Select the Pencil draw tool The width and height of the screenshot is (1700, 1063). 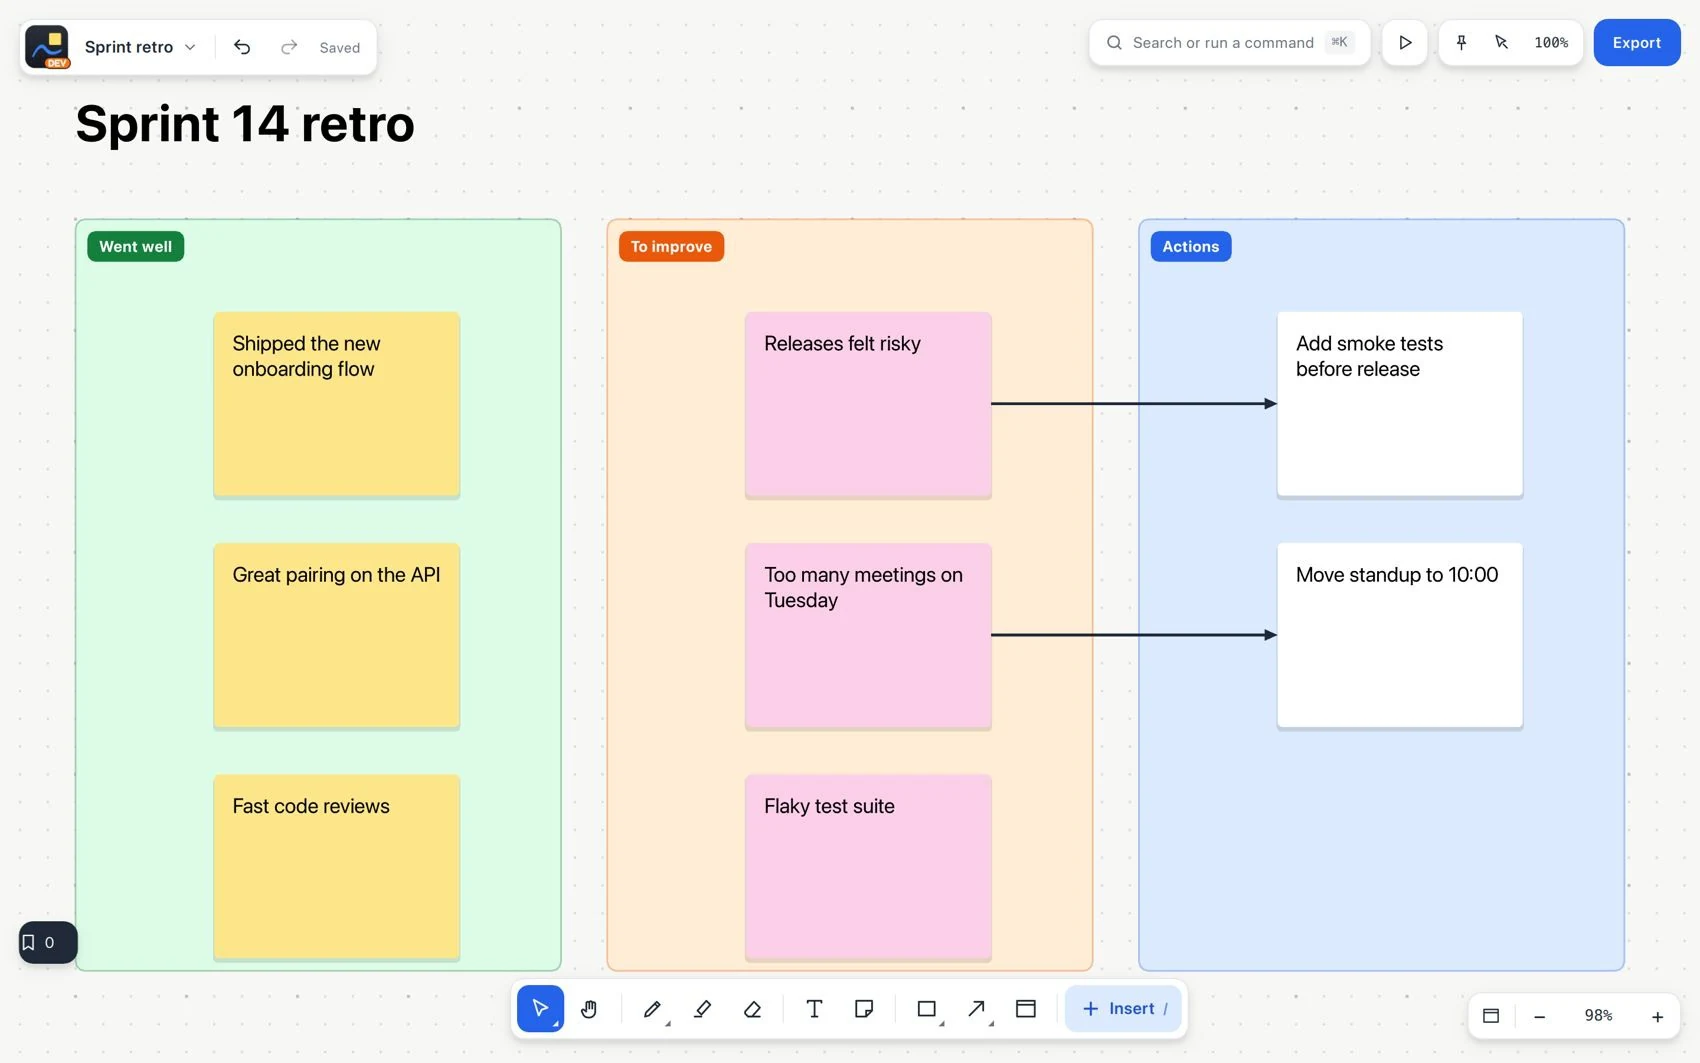coord(652,1008)
